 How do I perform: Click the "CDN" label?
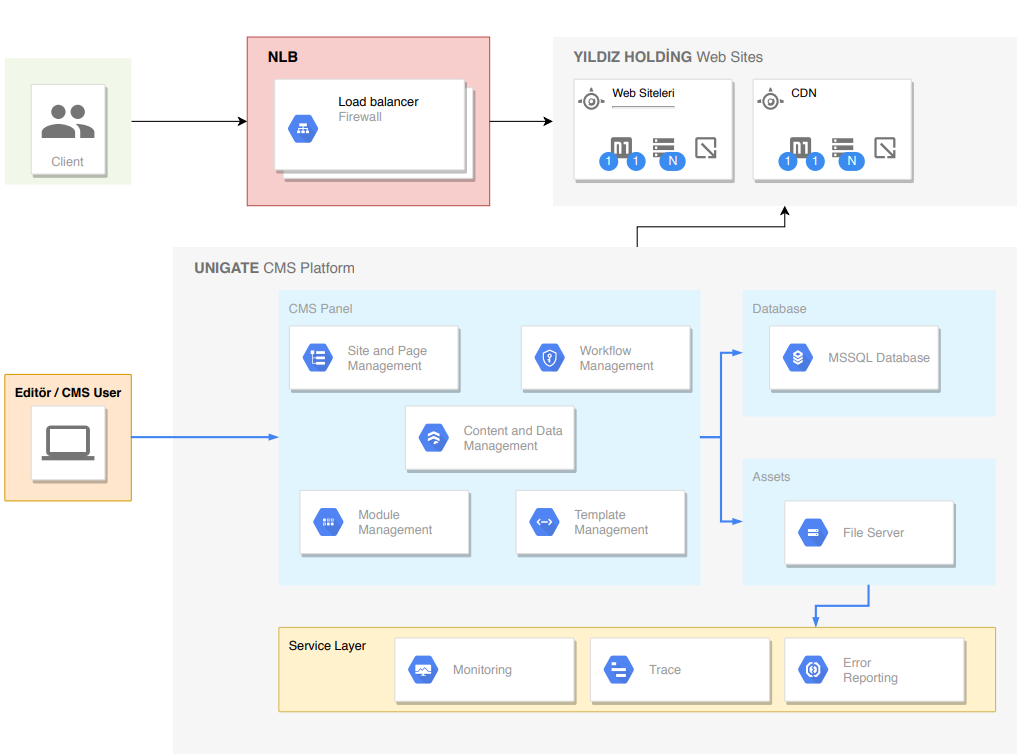click(x=804, y=93)
